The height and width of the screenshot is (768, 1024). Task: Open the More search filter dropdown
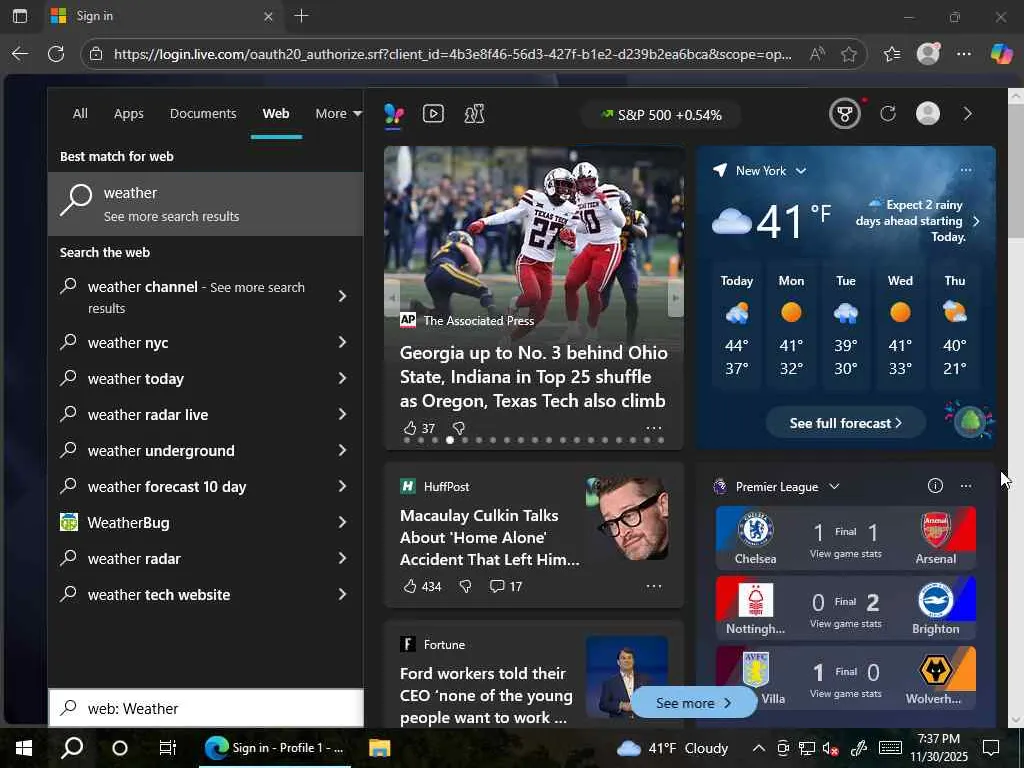pyautogui.click(x=338, y=114)
